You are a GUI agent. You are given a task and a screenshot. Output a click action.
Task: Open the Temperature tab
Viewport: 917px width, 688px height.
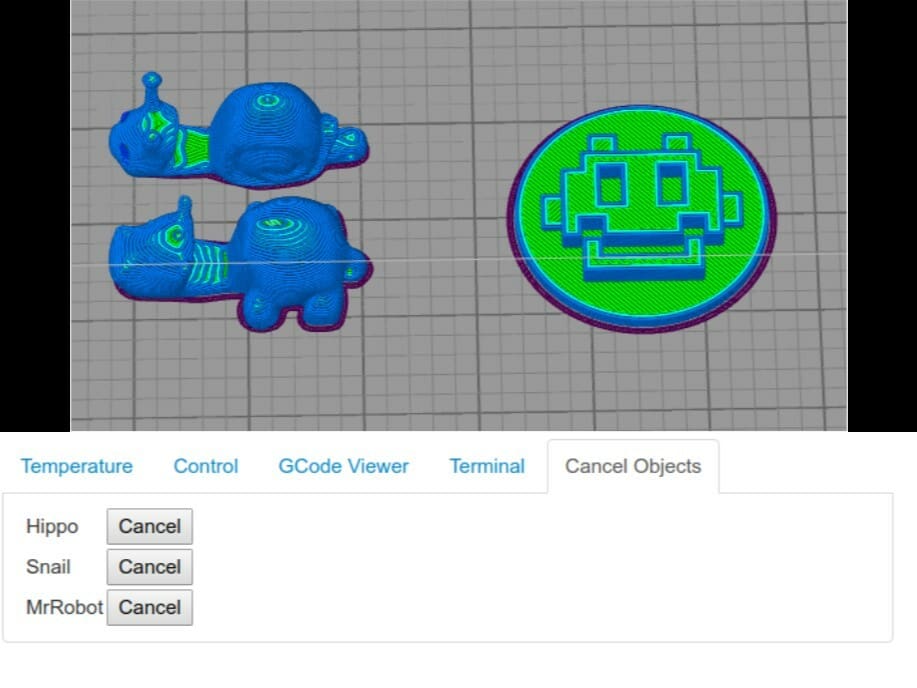click(77, 466)
